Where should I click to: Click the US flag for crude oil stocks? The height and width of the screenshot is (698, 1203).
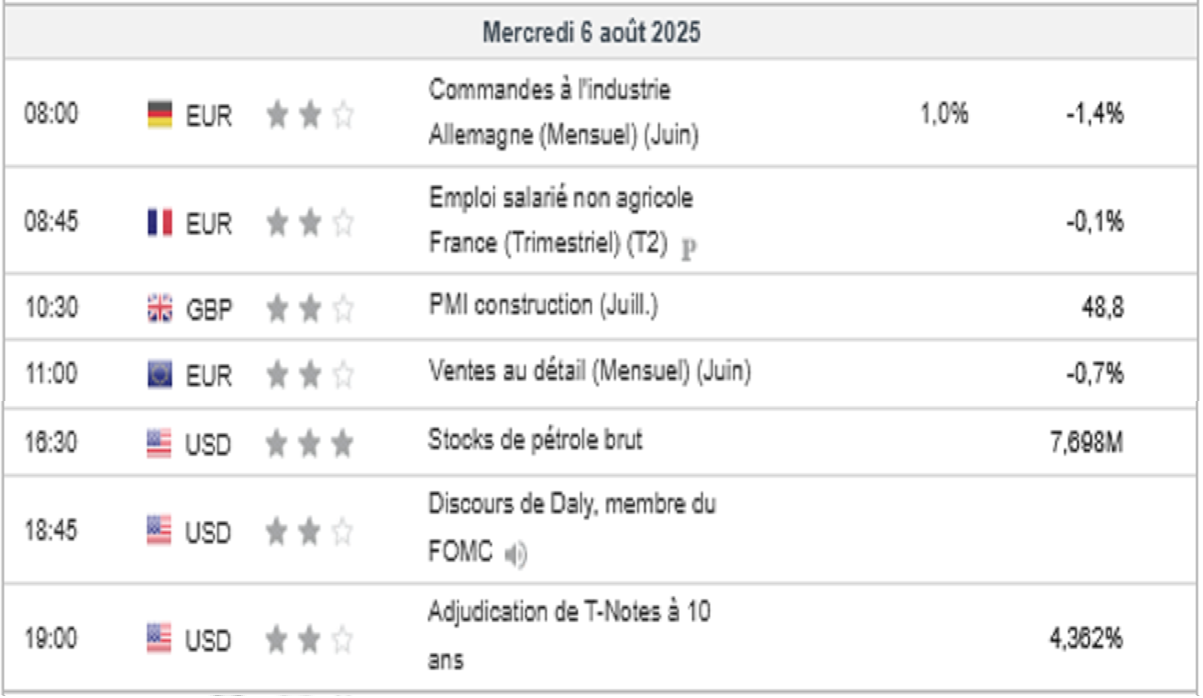click(x=160, y=443)
